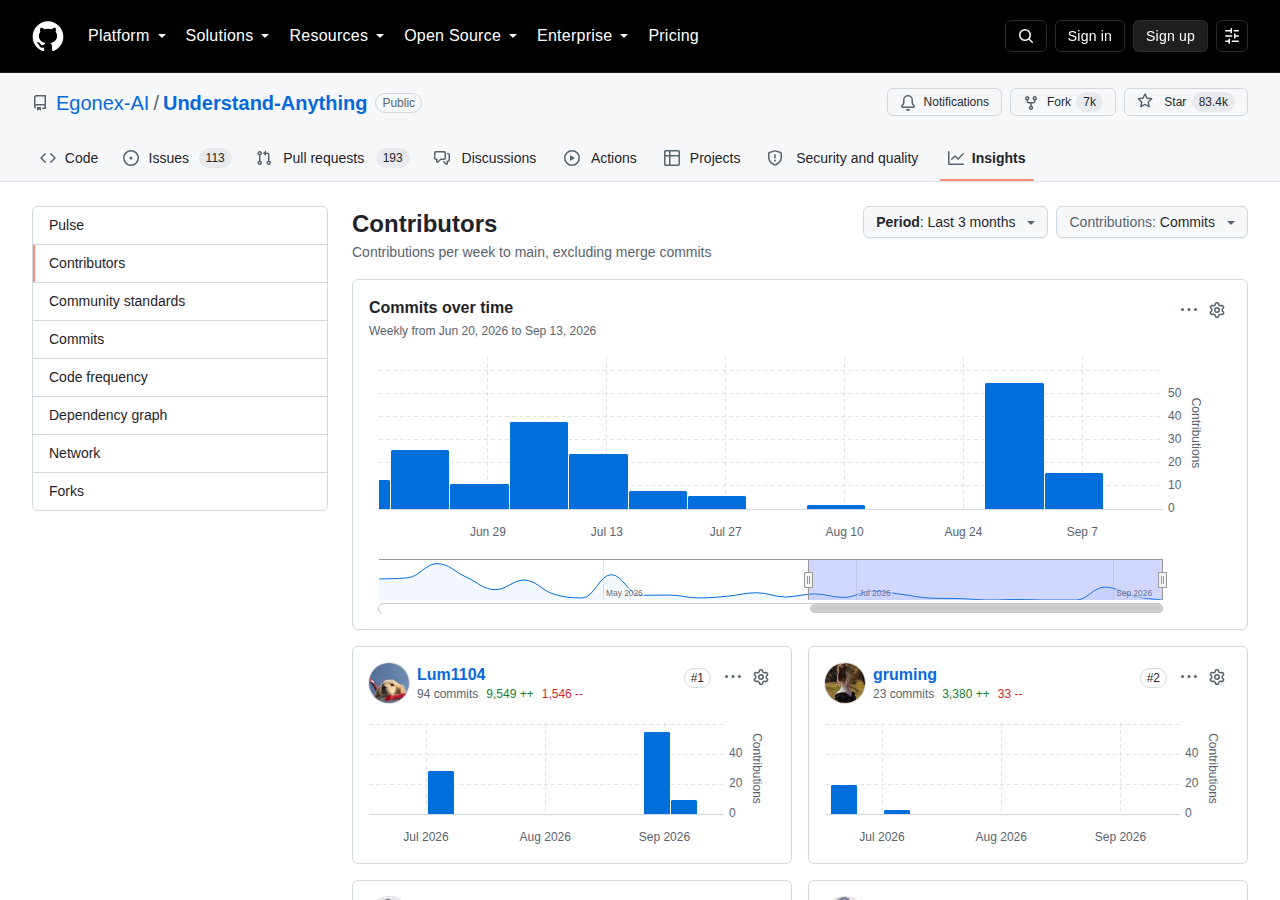Select Pulse in the Insights sidebar
Image resolution: width=1280 pixels, height=900 pixels.
(x=180, y=226)
